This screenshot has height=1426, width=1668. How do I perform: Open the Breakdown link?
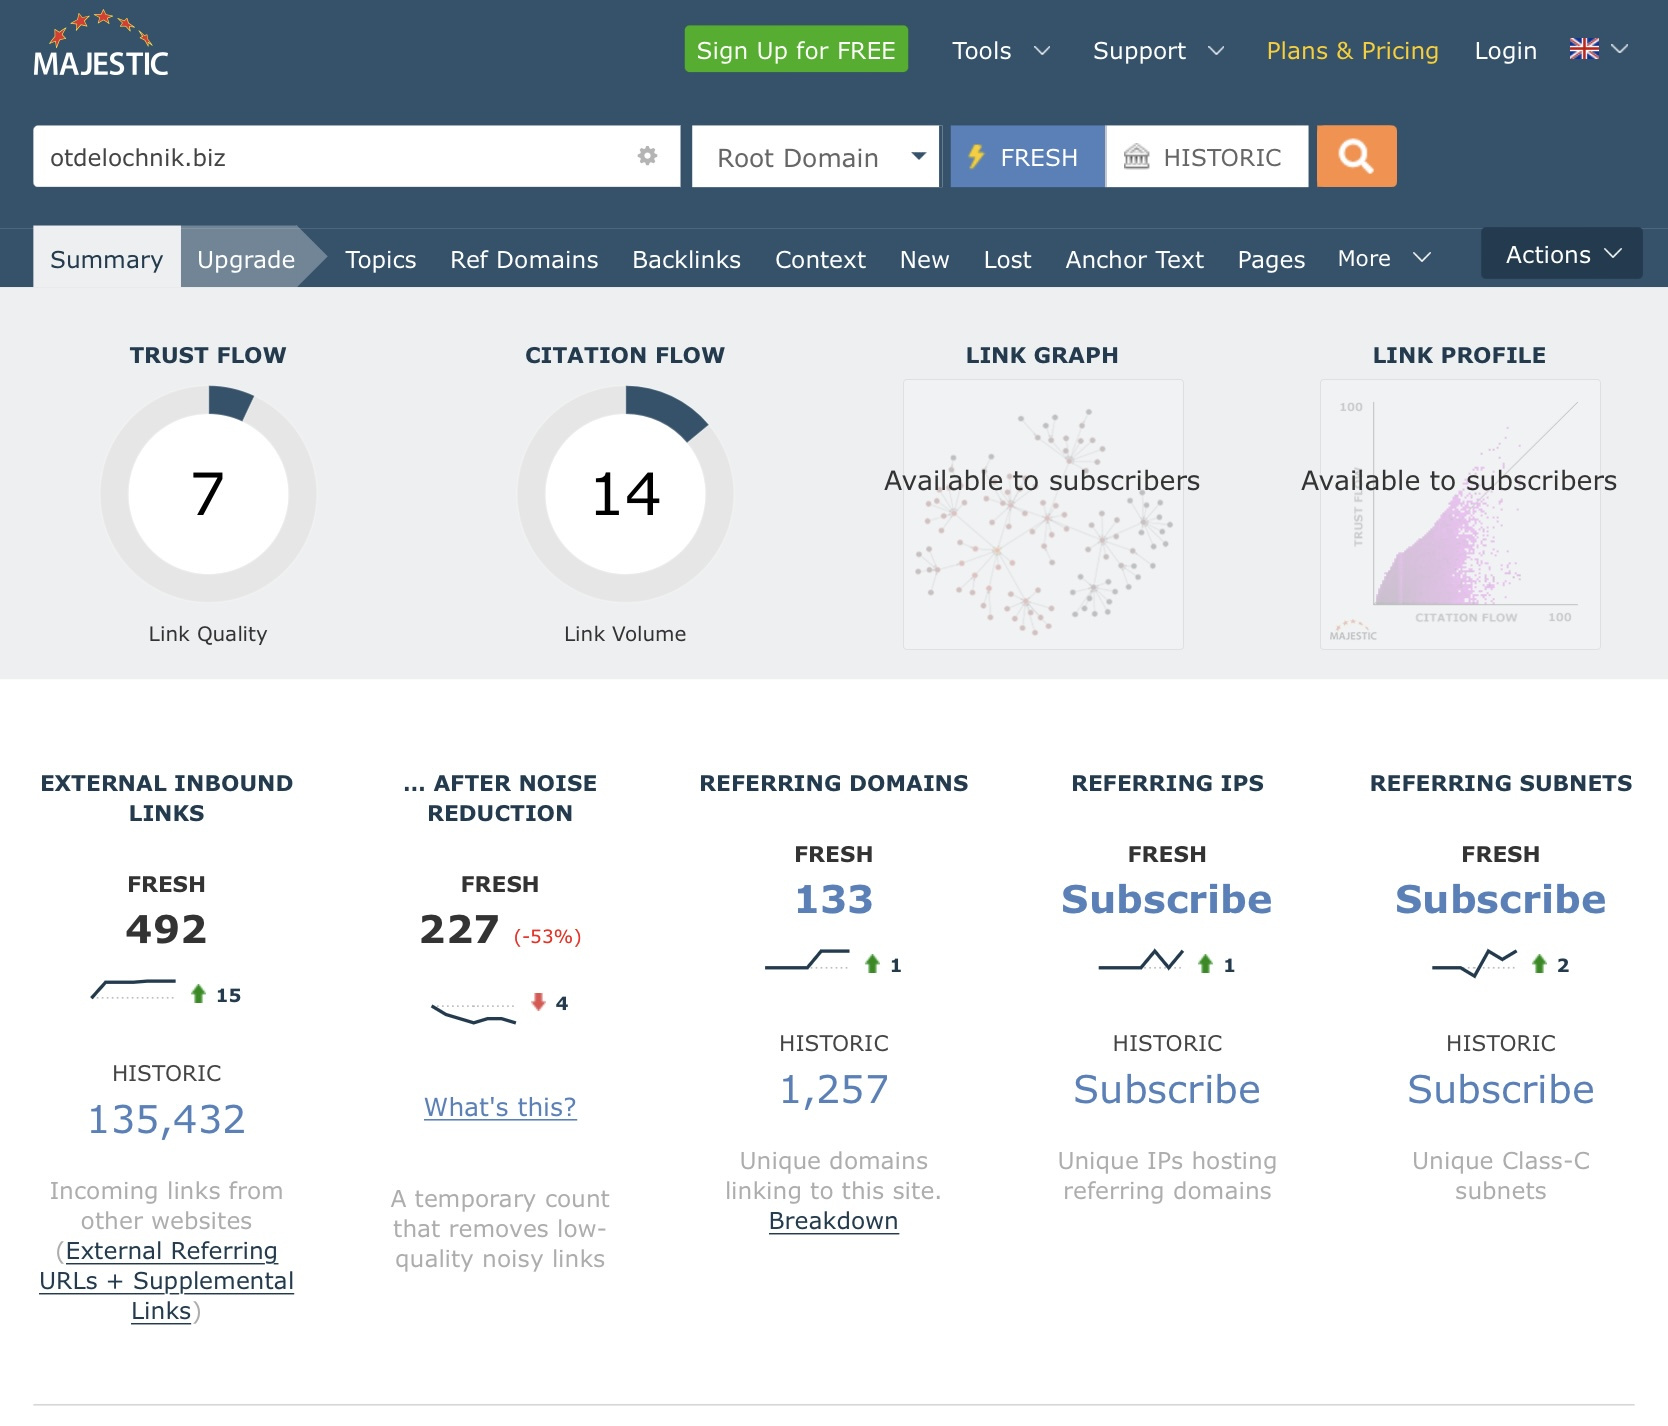(833, 1221)
